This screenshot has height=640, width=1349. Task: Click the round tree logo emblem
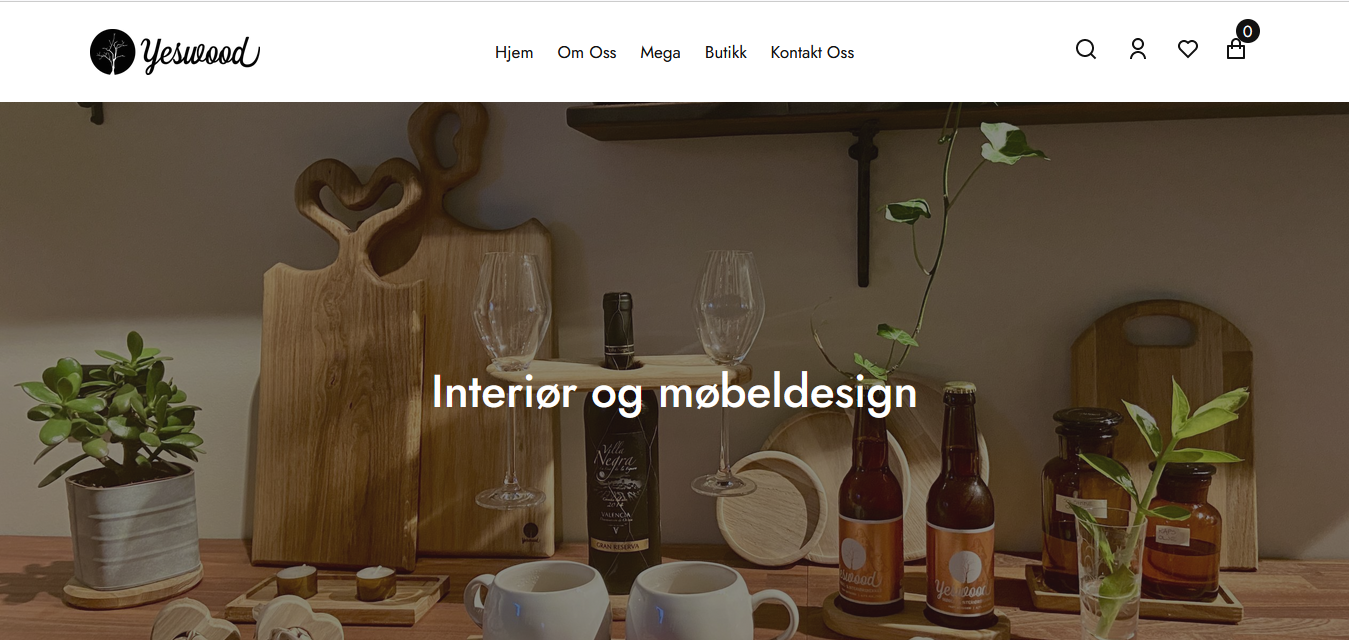[x=112, y=52]
